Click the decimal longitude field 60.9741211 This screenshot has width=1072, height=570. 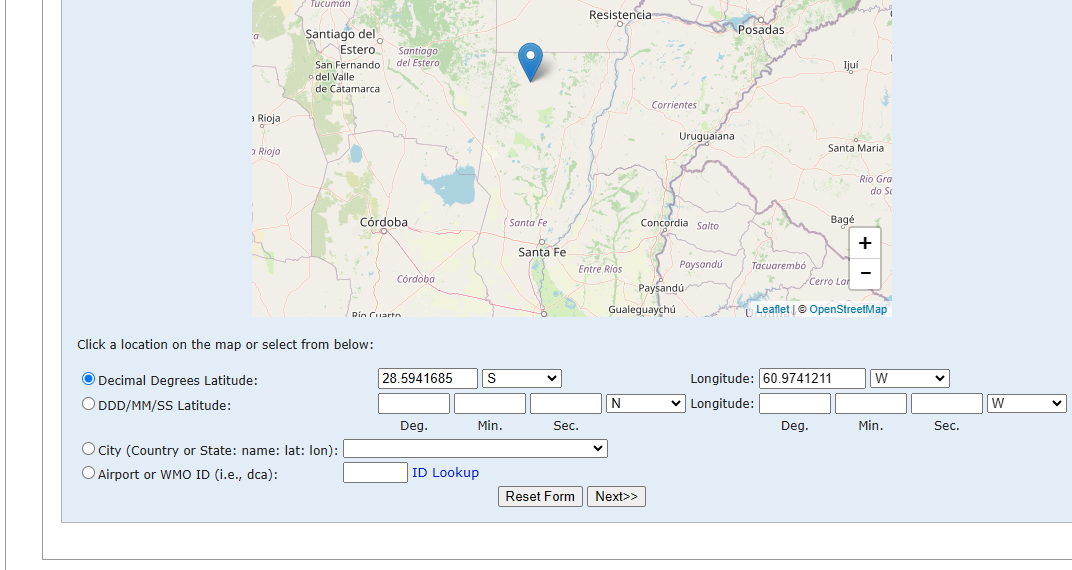(812, 379)
